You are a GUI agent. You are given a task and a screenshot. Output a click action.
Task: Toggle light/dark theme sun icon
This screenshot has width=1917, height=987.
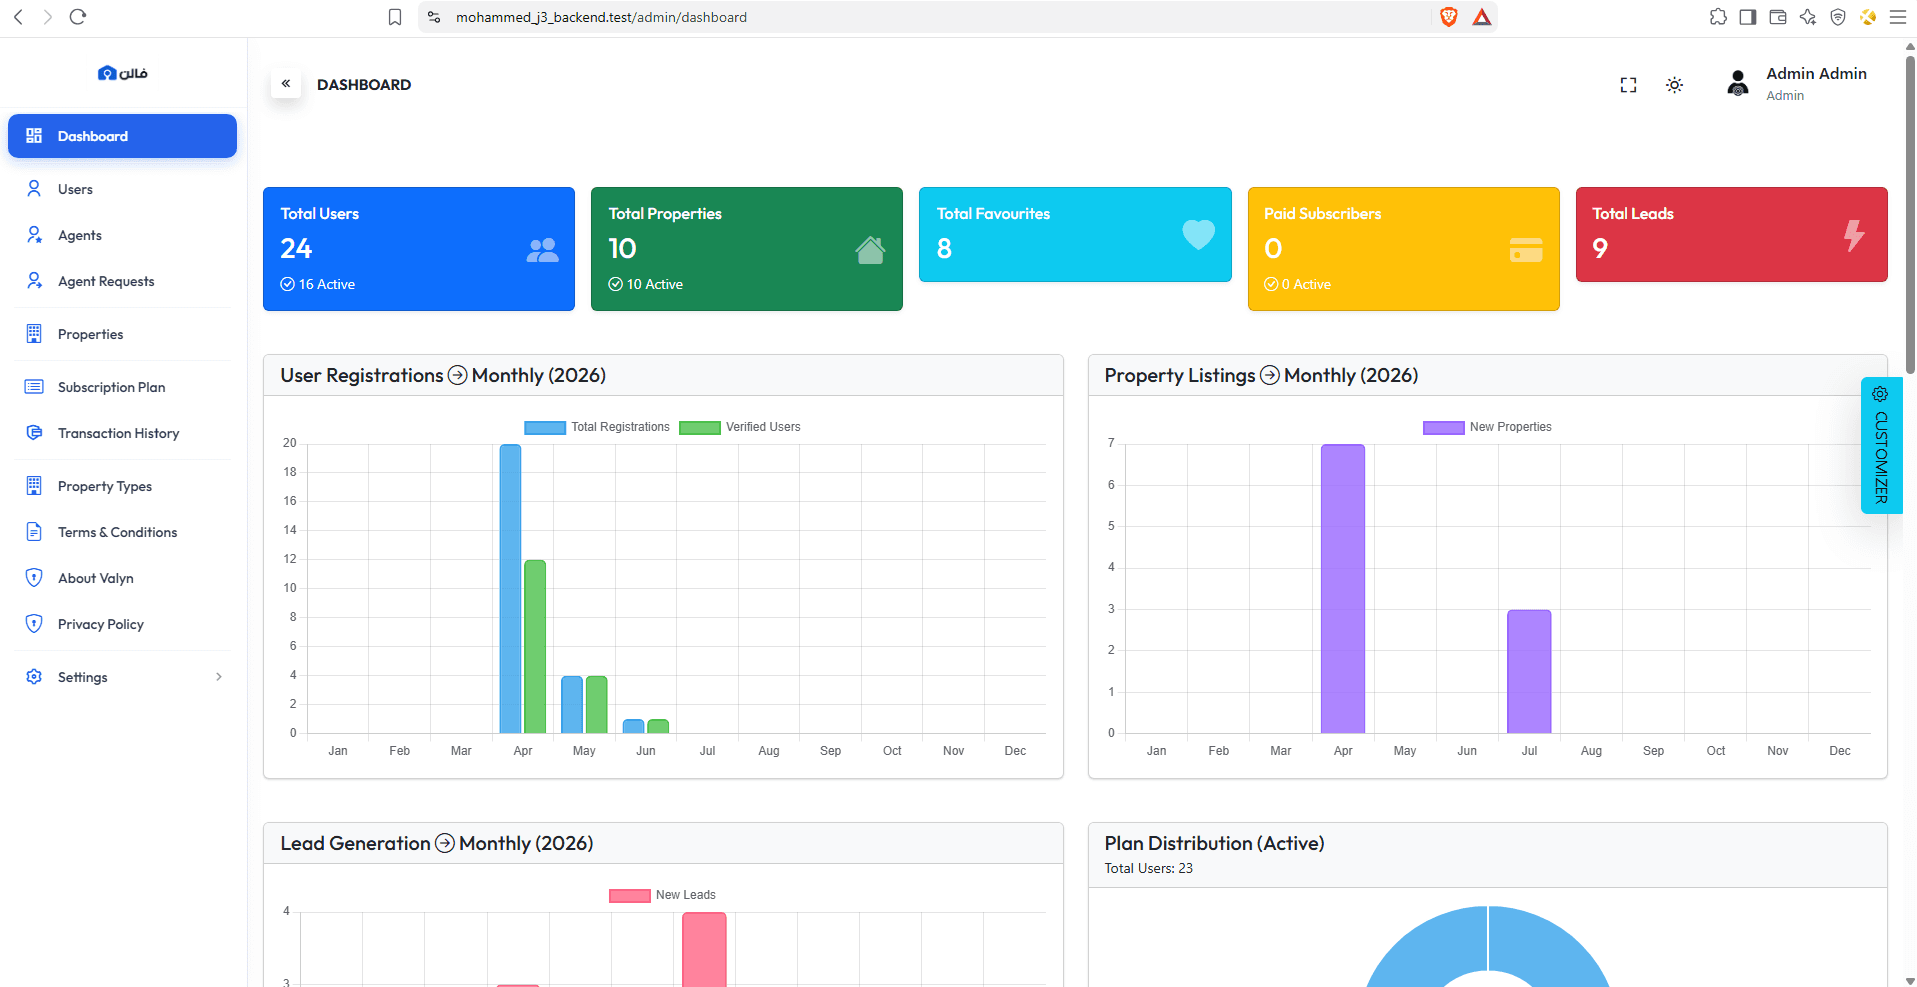click(1674, 85)
